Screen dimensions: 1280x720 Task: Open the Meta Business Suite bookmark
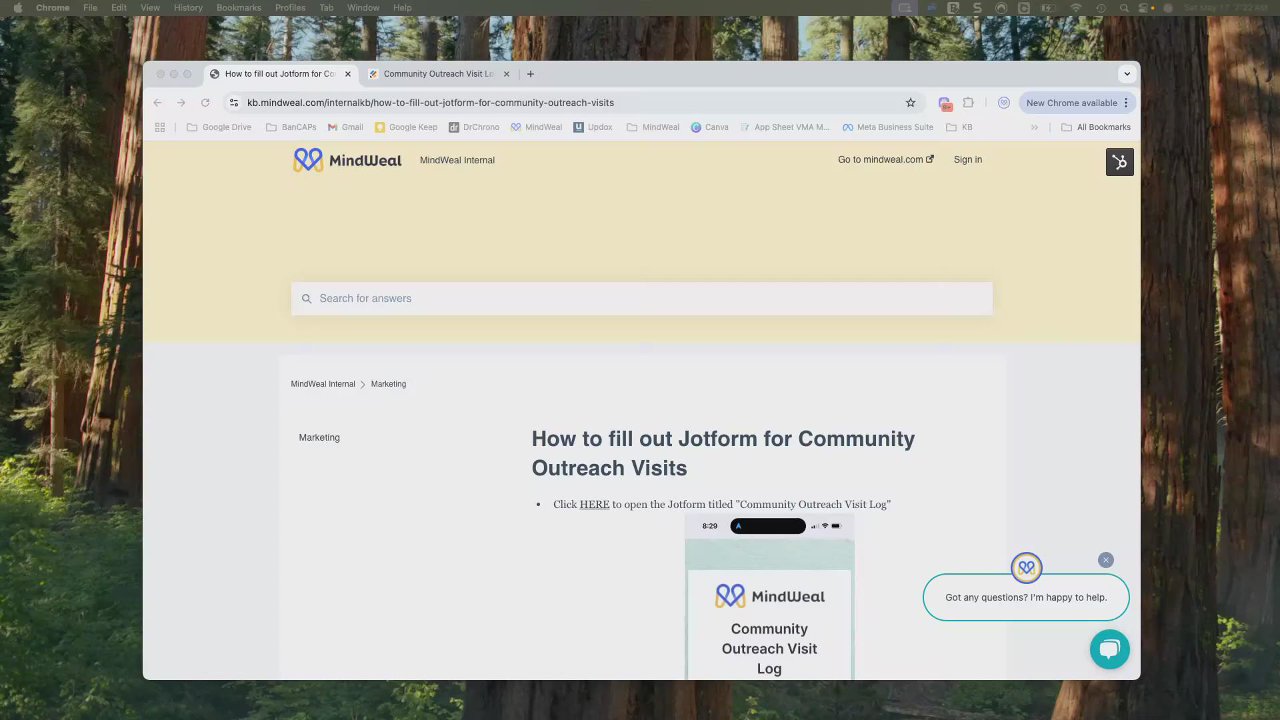[888, 127]
